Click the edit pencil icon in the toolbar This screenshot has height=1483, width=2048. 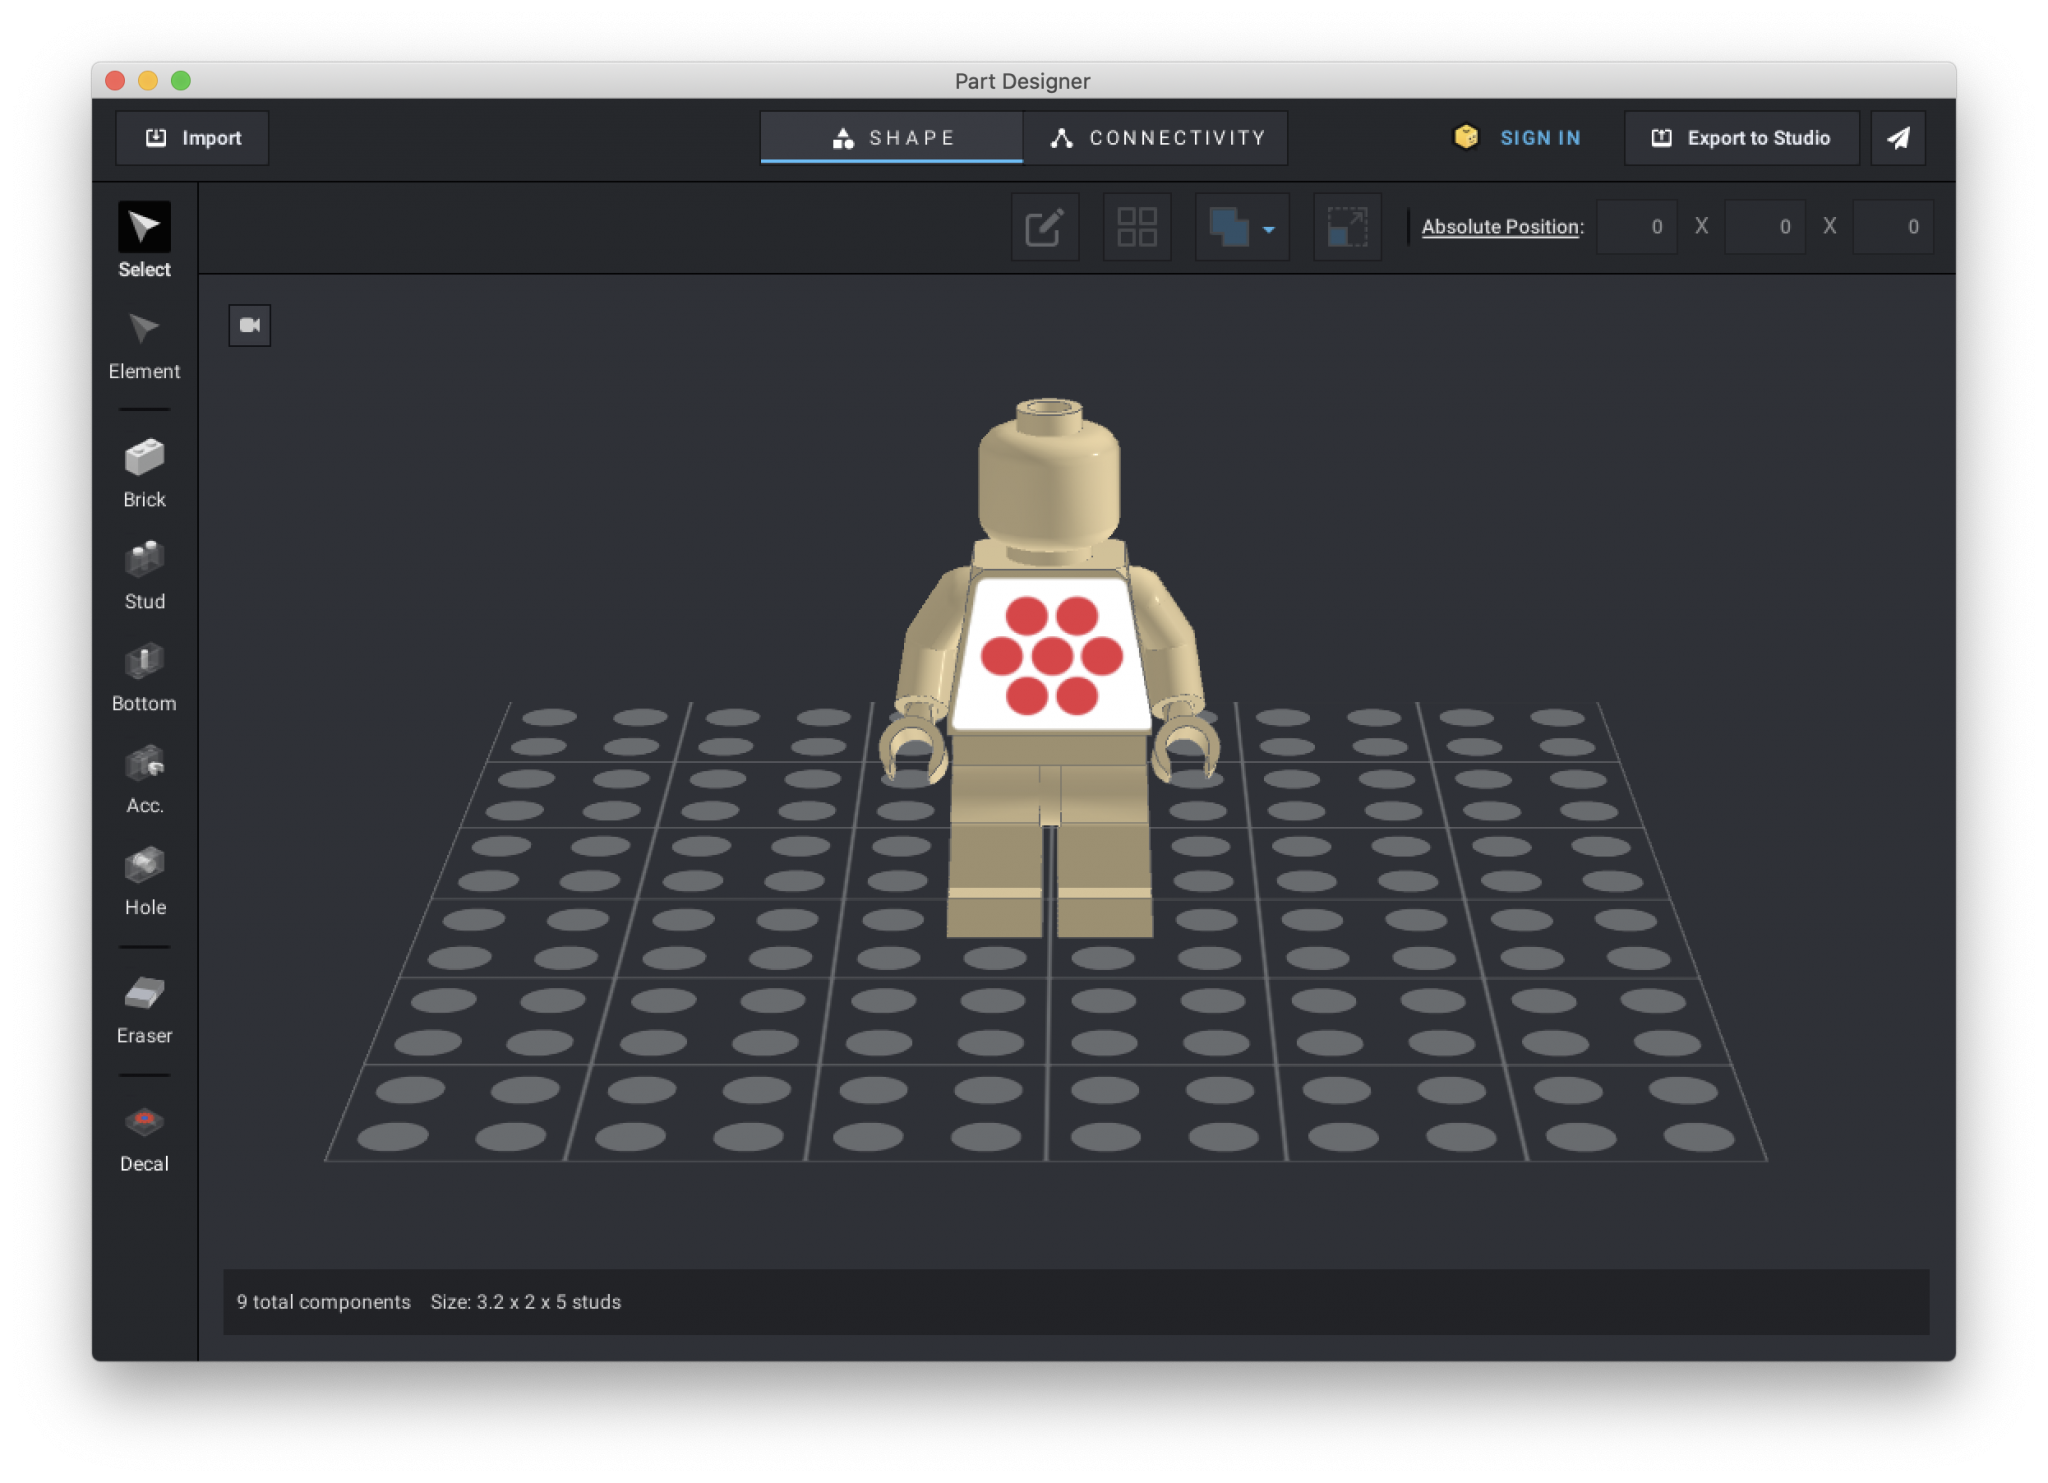(1044, 227)
